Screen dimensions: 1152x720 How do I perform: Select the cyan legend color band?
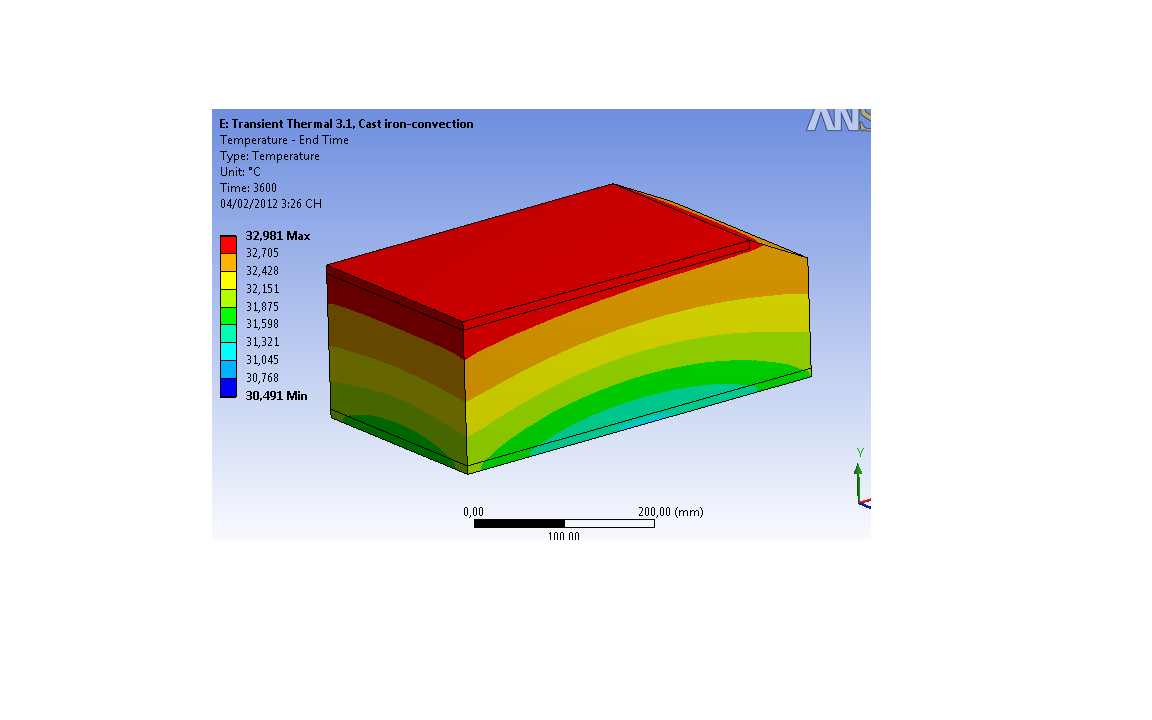[x=228, y=352]
